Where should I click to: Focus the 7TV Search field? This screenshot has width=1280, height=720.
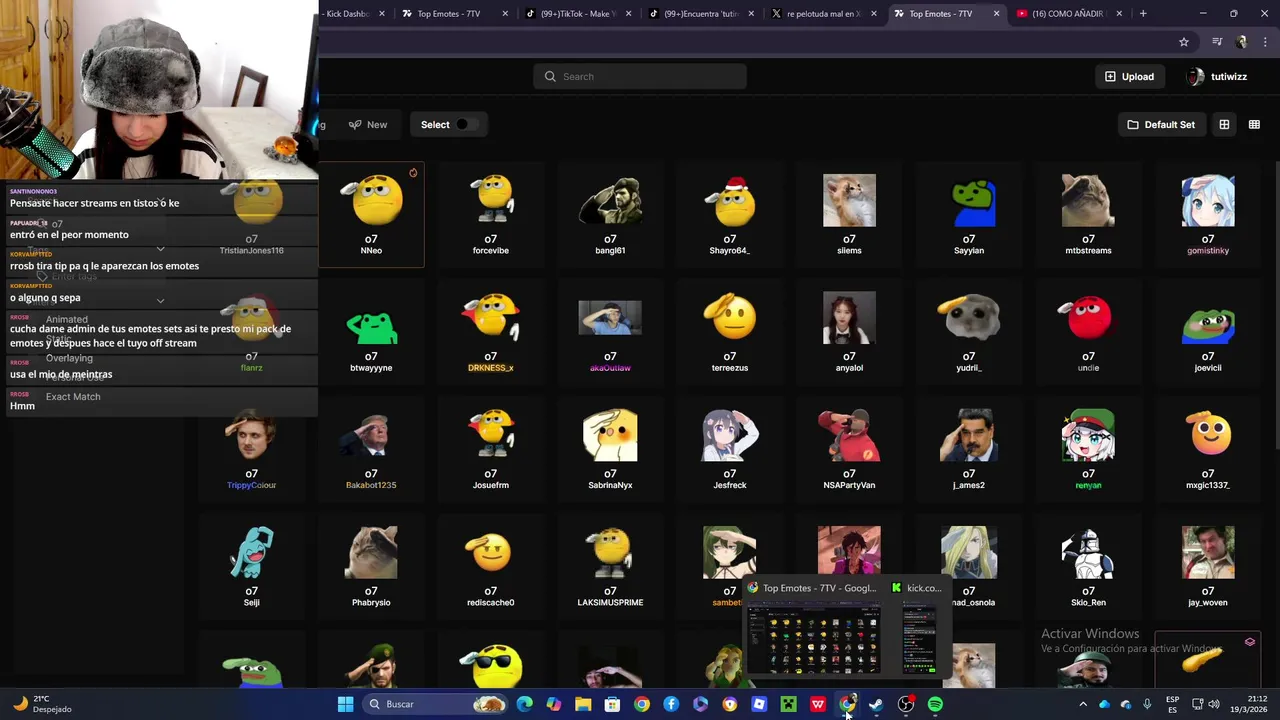point(640,76)
